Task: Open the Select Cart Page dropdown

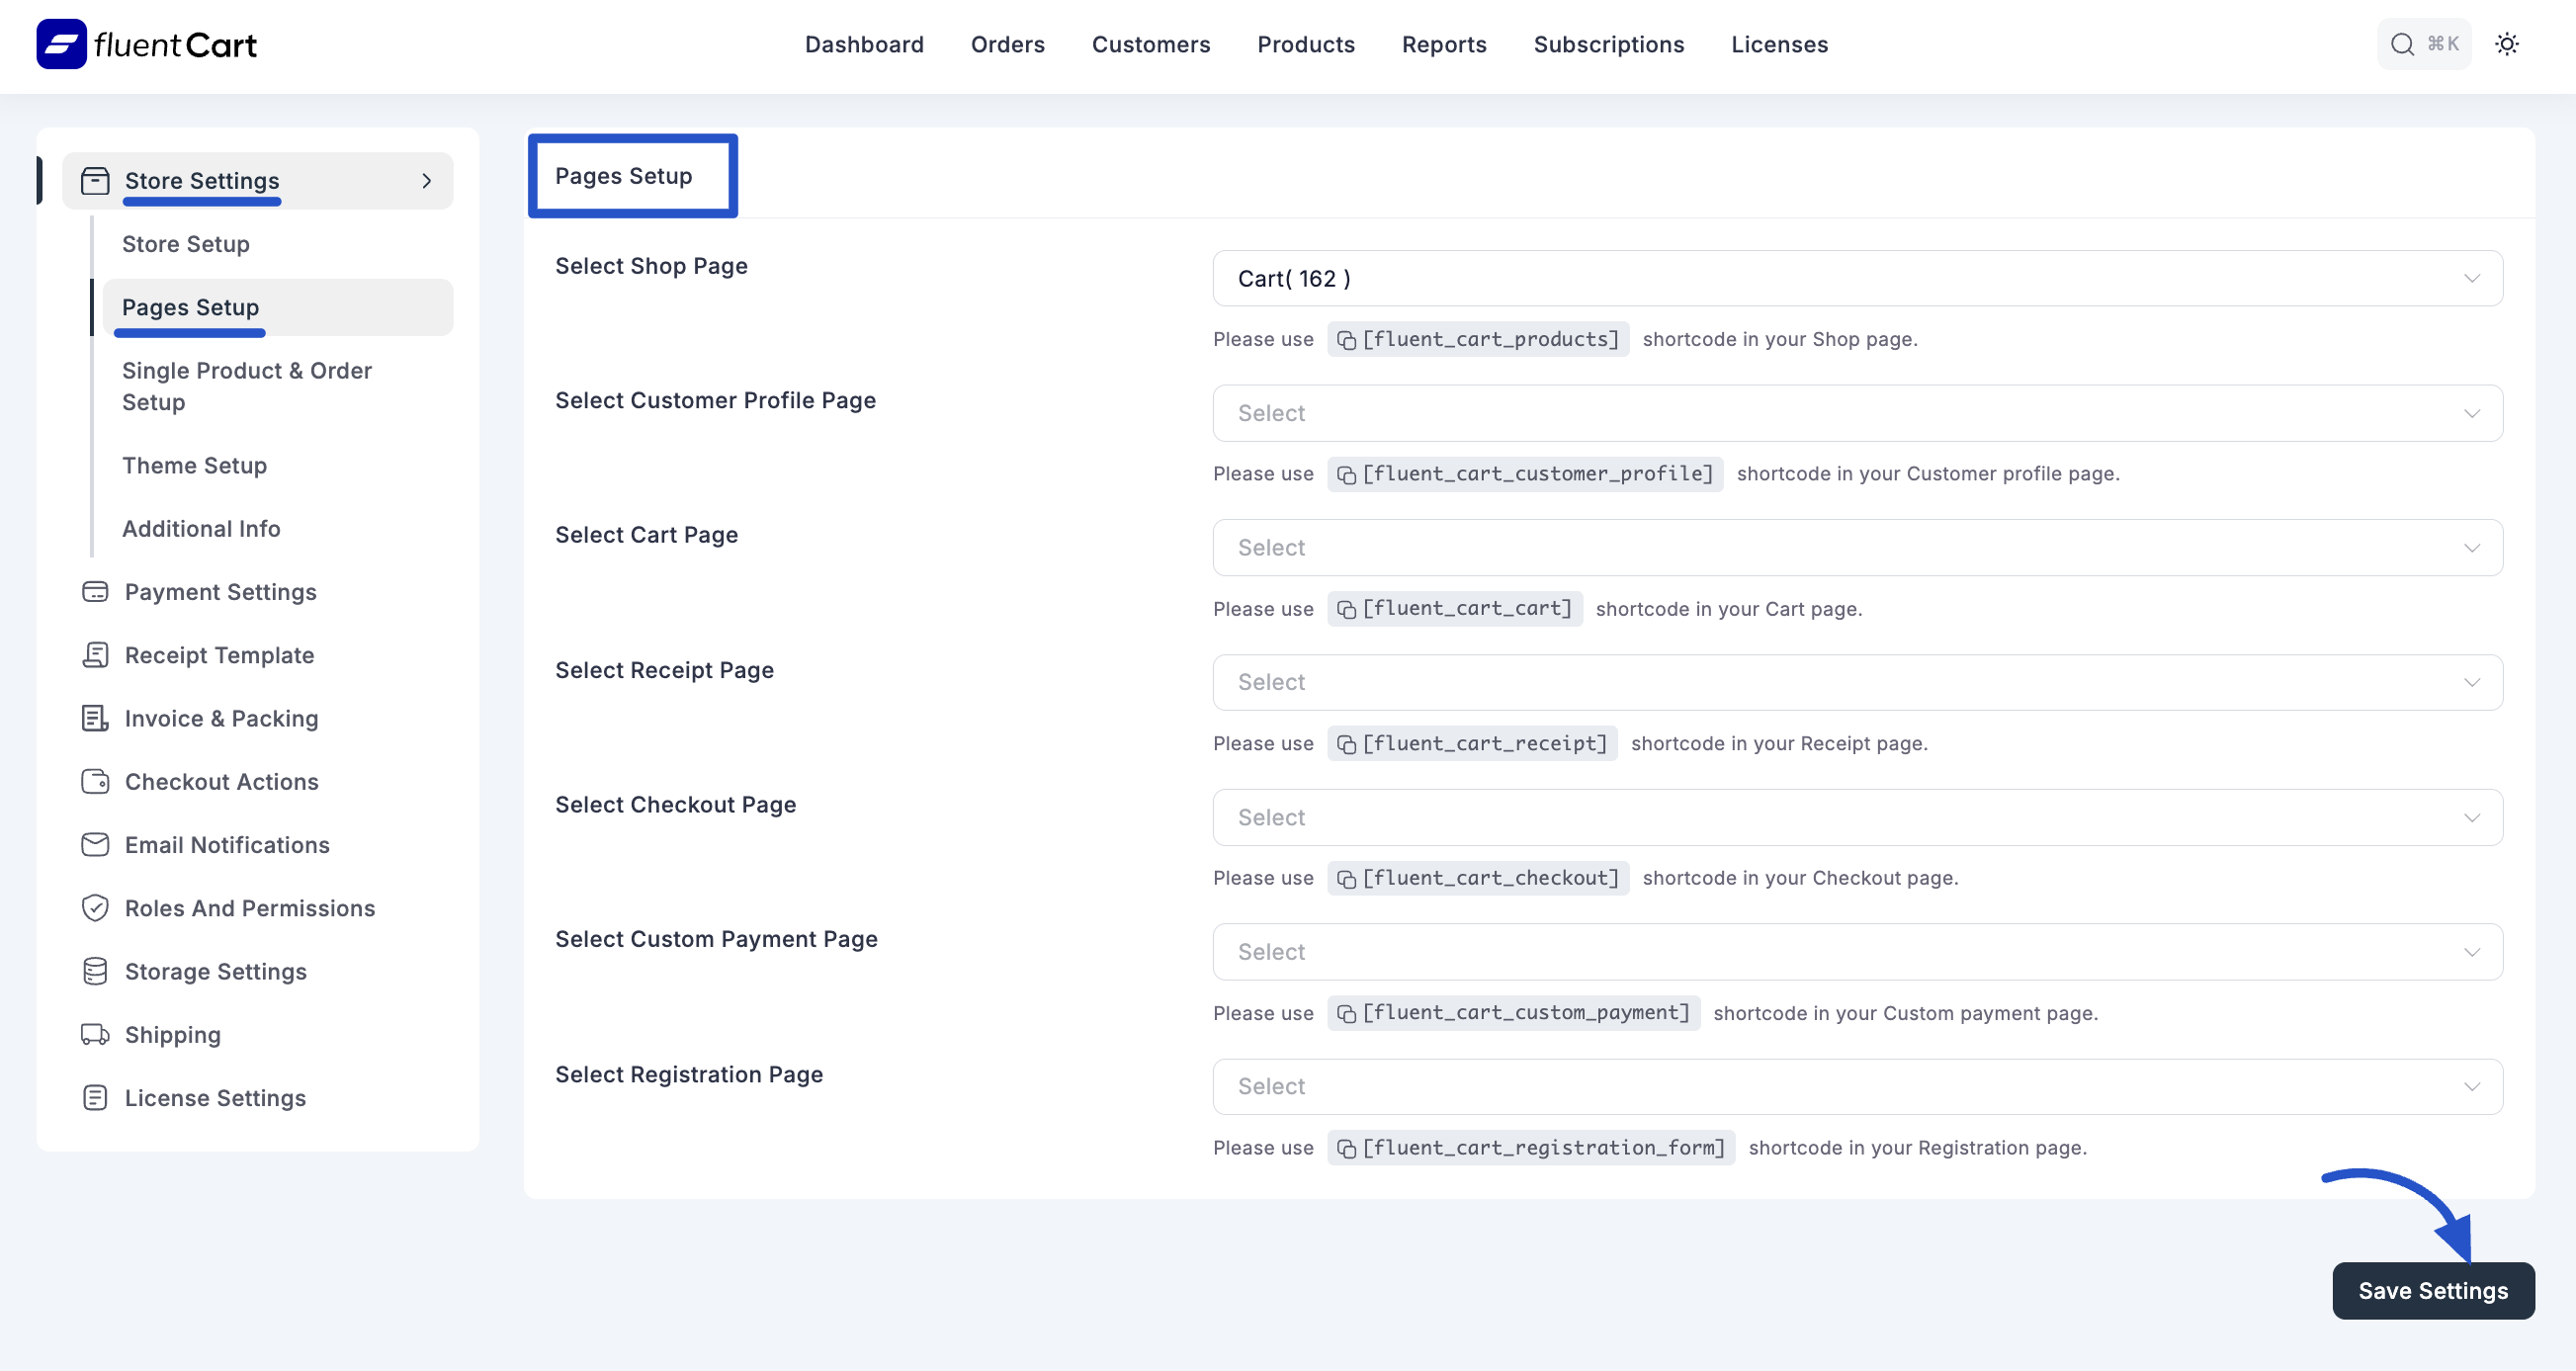Action: 1857,547
